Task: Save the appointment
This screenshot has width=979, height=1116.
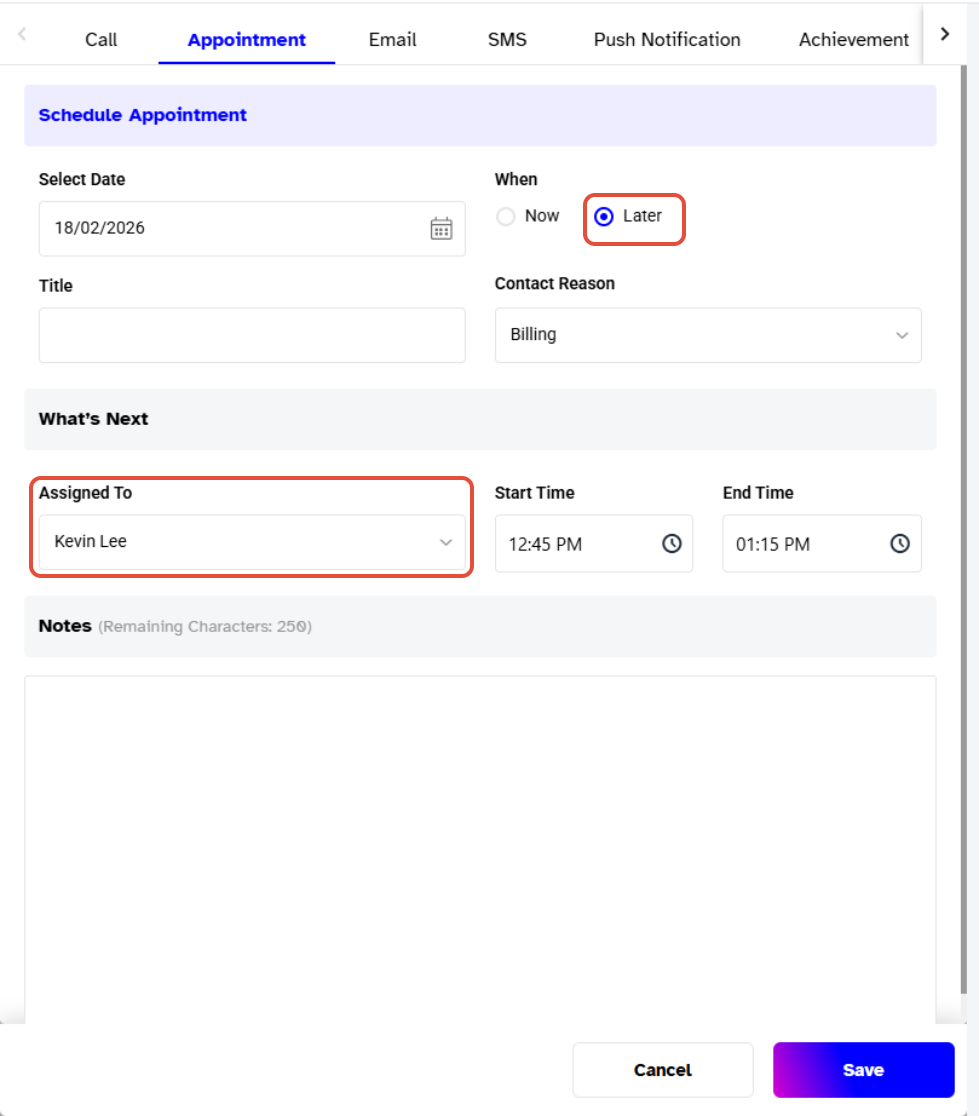Action: click(x=864, y=1070)
